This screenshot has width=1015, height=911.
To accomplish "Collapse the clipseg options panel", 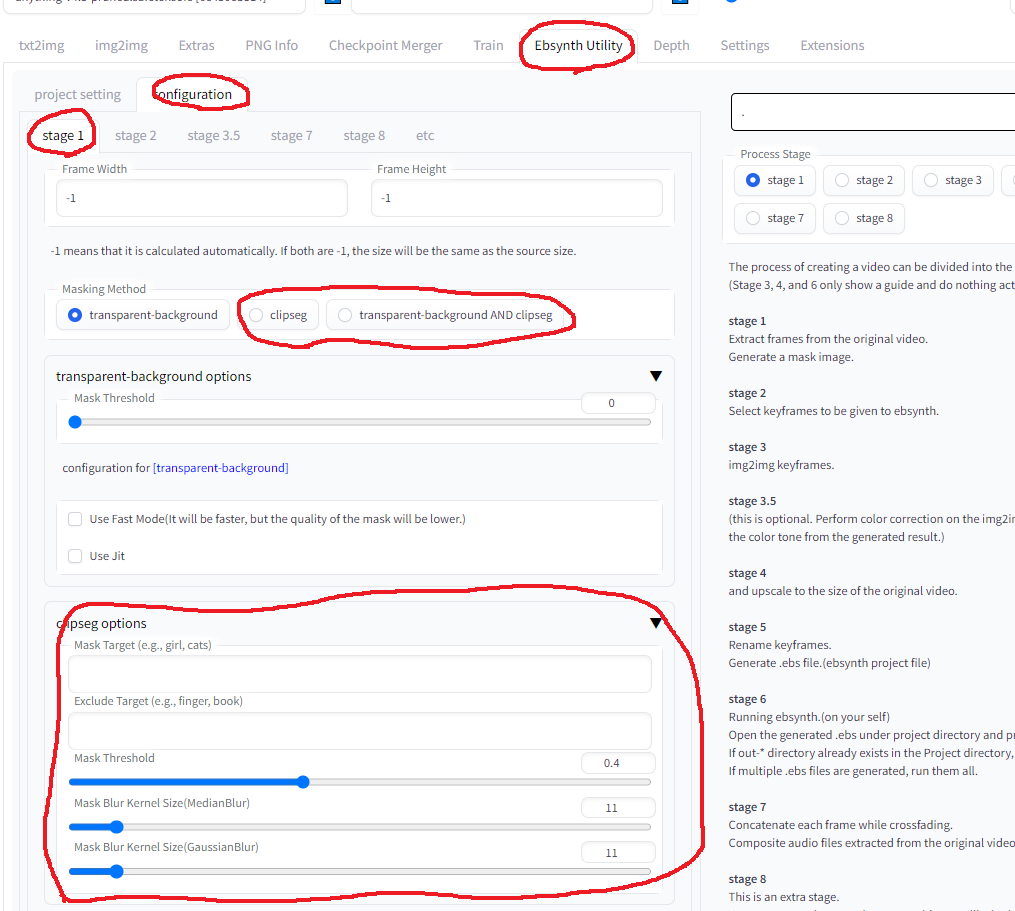I will point(655,623).
